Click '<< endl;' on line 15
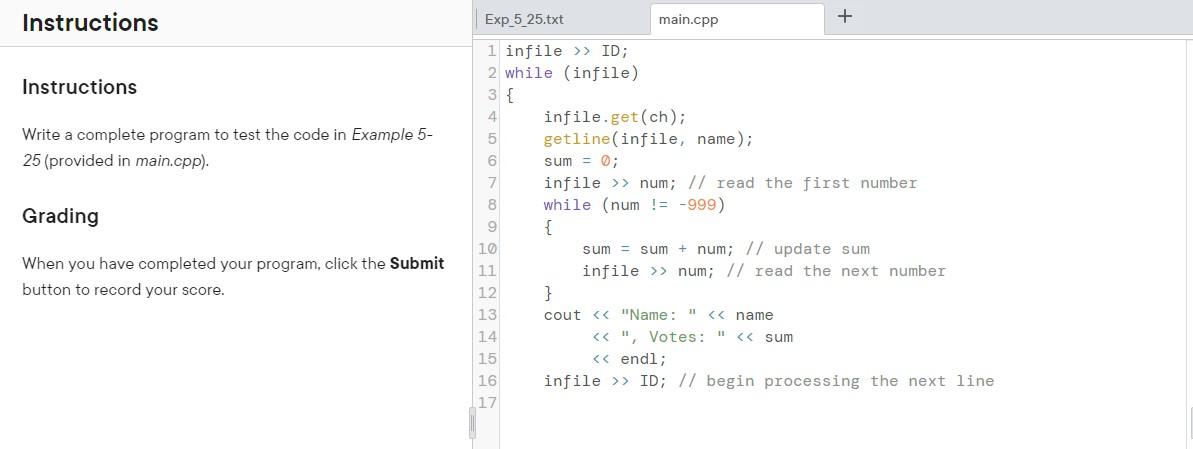 point(629,359)
